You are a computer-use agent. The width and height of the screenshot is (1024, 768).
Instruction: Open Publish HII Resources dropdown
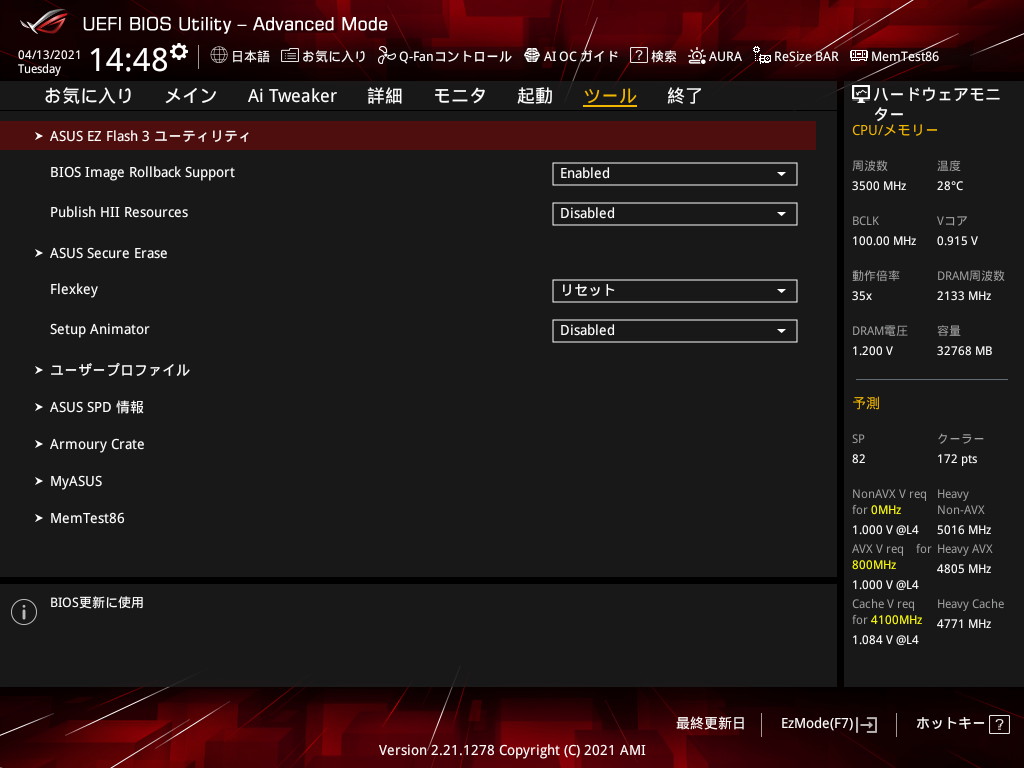675,214
